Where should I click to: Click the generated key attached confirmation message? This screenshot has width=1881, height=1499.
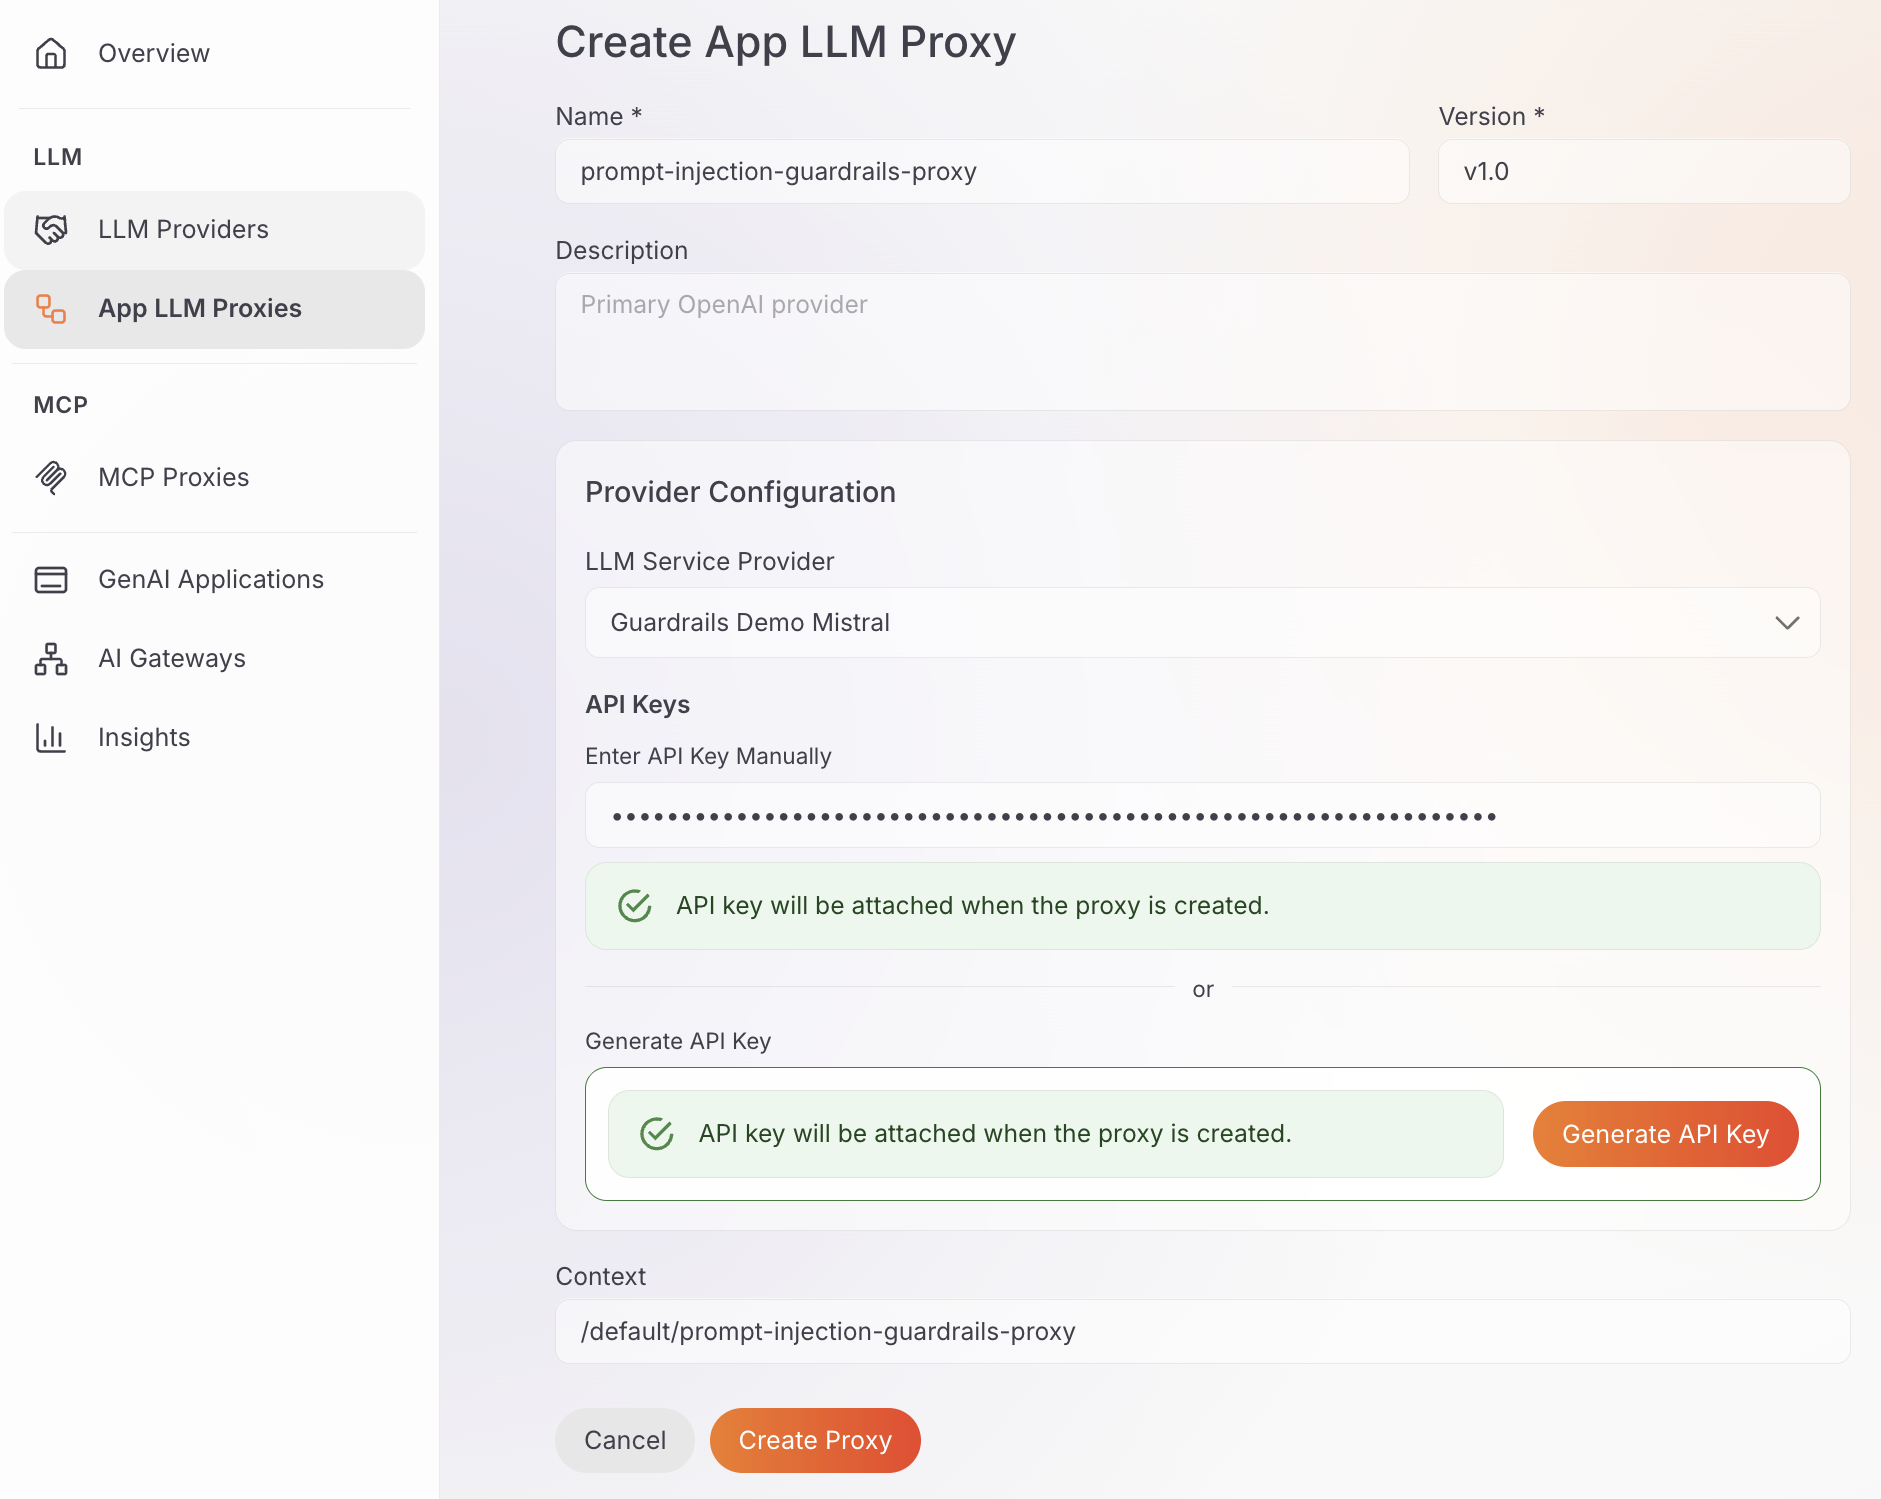coord(1055,1134)
